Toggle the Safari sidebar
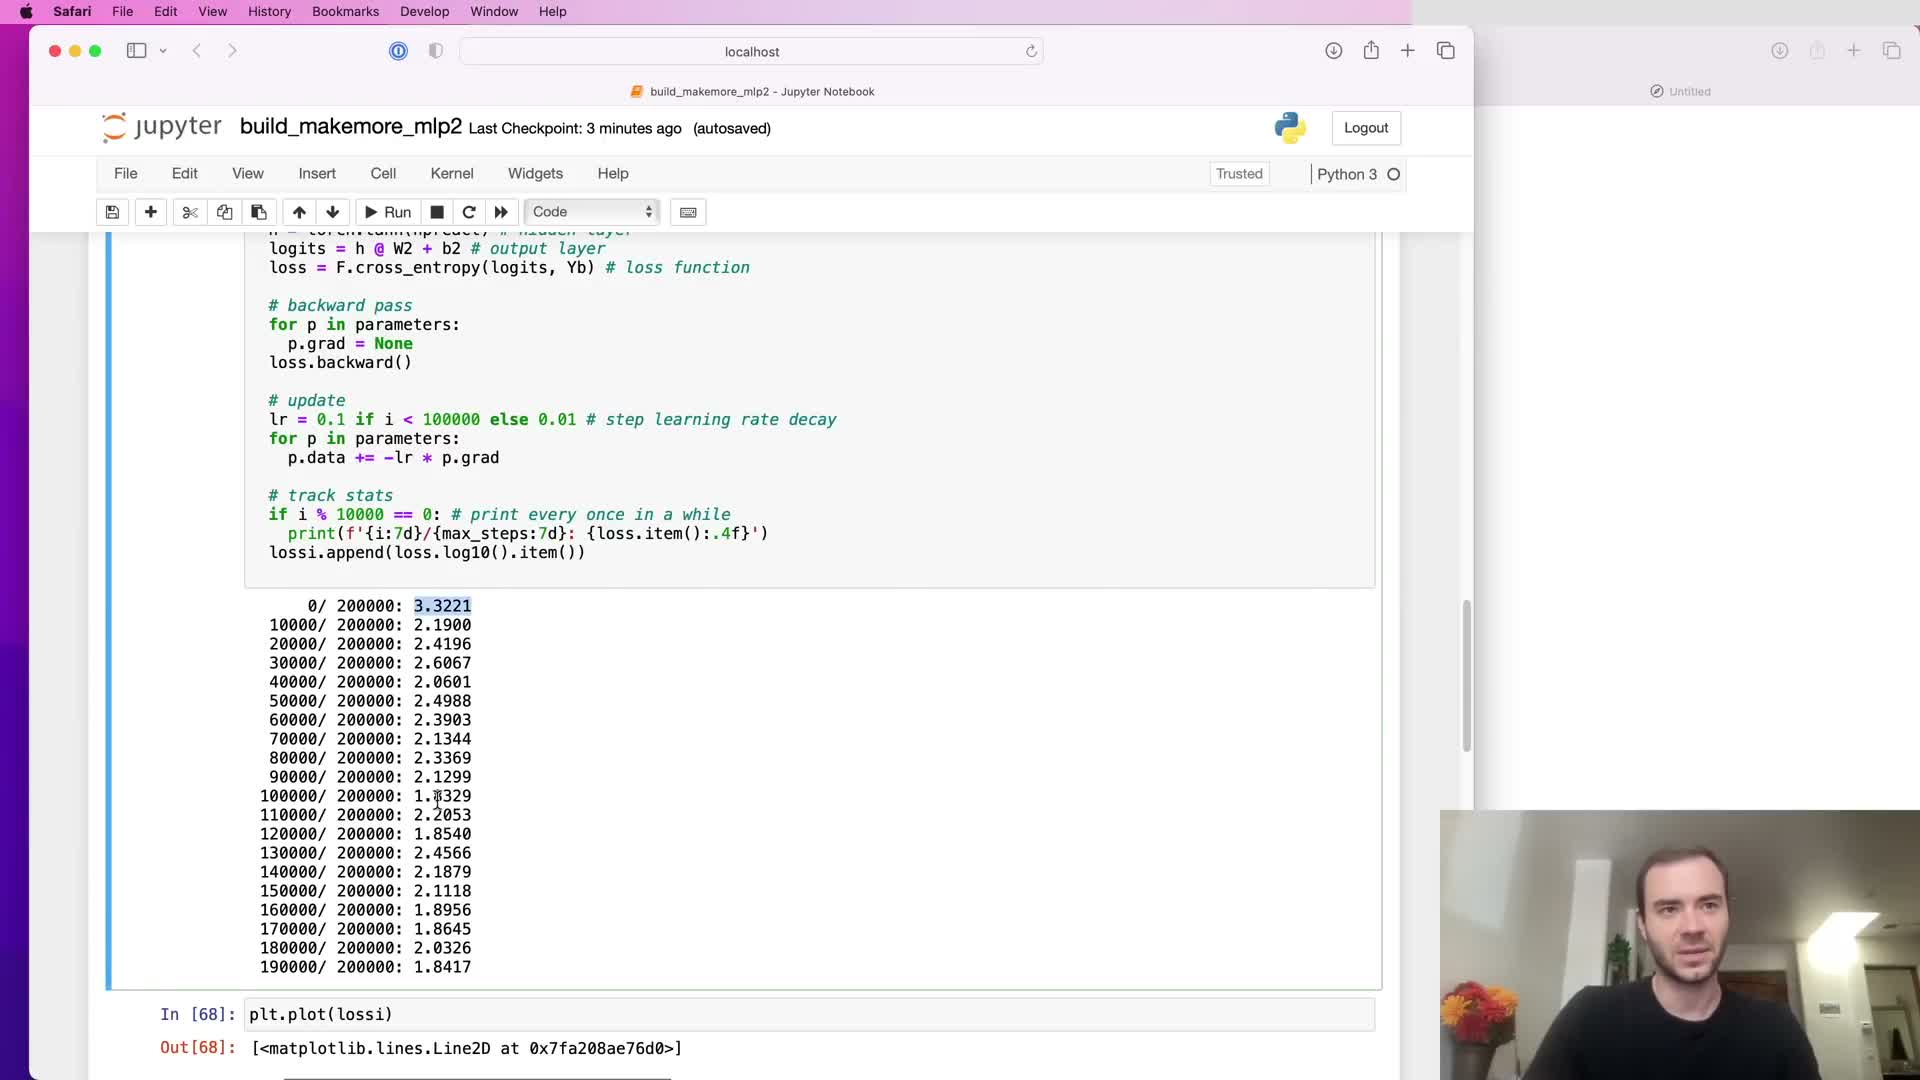 137,51
